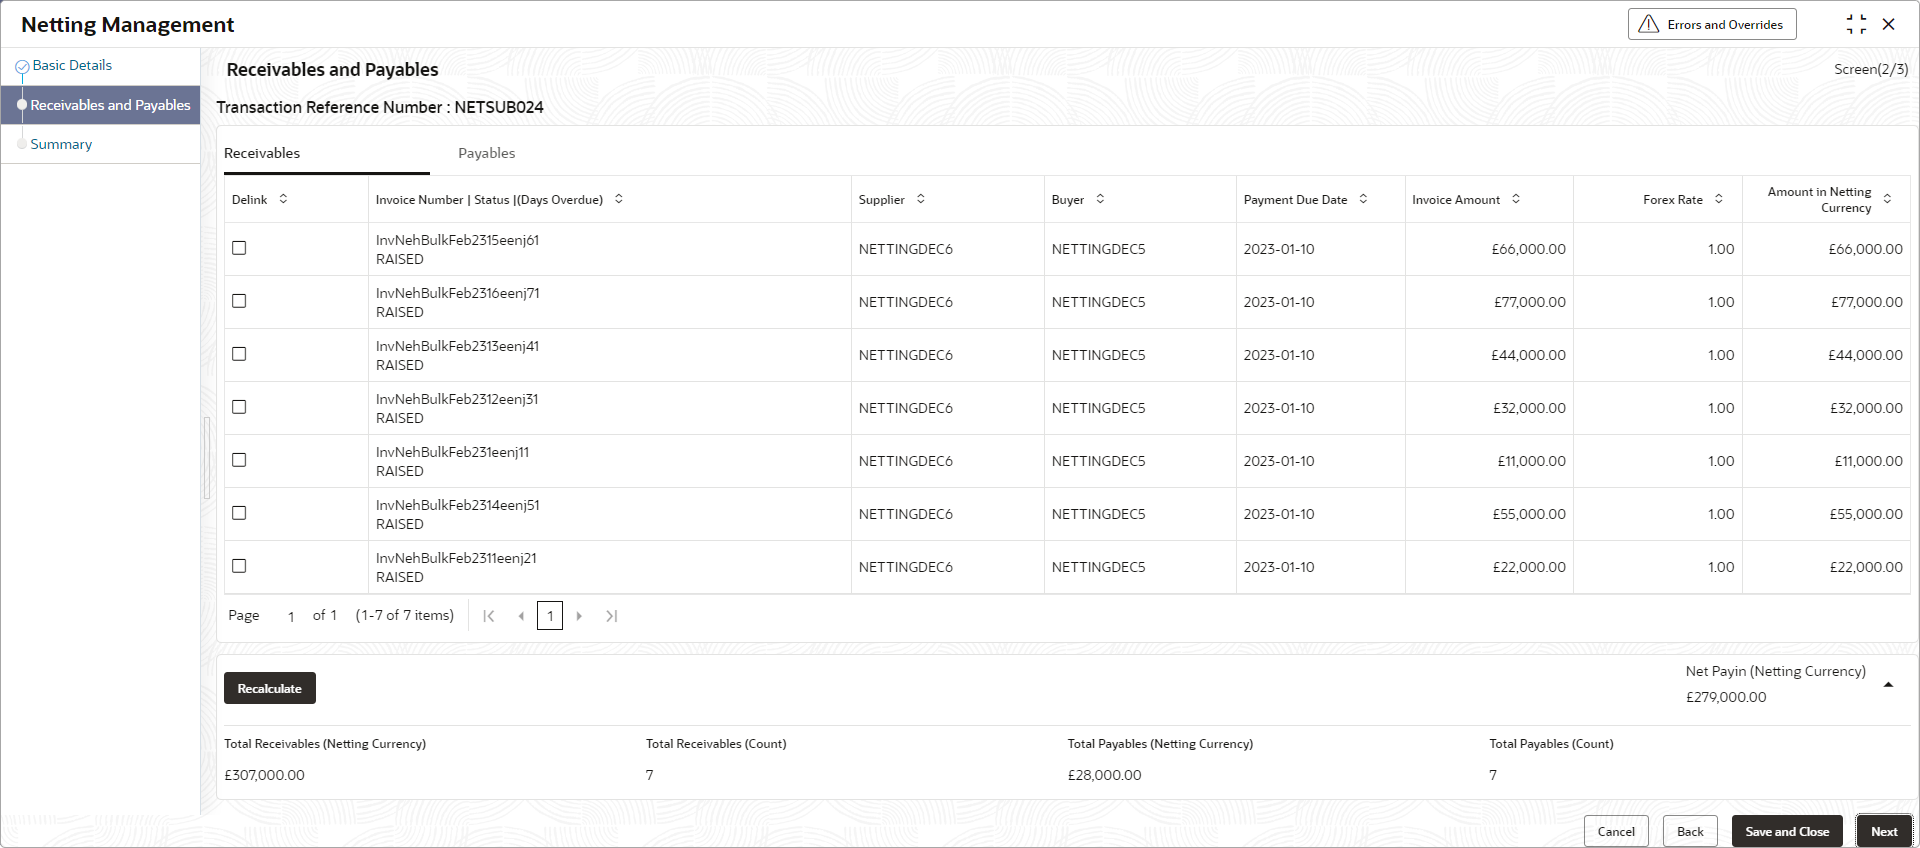The width and height of the screenshot is (1920, 848).
Task: Go to last page of receivables
Action: (x=612, y=616)
